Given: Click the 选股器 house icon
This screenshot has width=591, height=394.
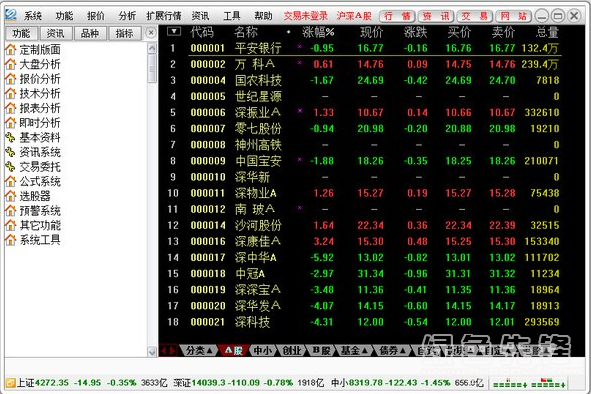Looking at the screenshot, I should click(11, 196).
